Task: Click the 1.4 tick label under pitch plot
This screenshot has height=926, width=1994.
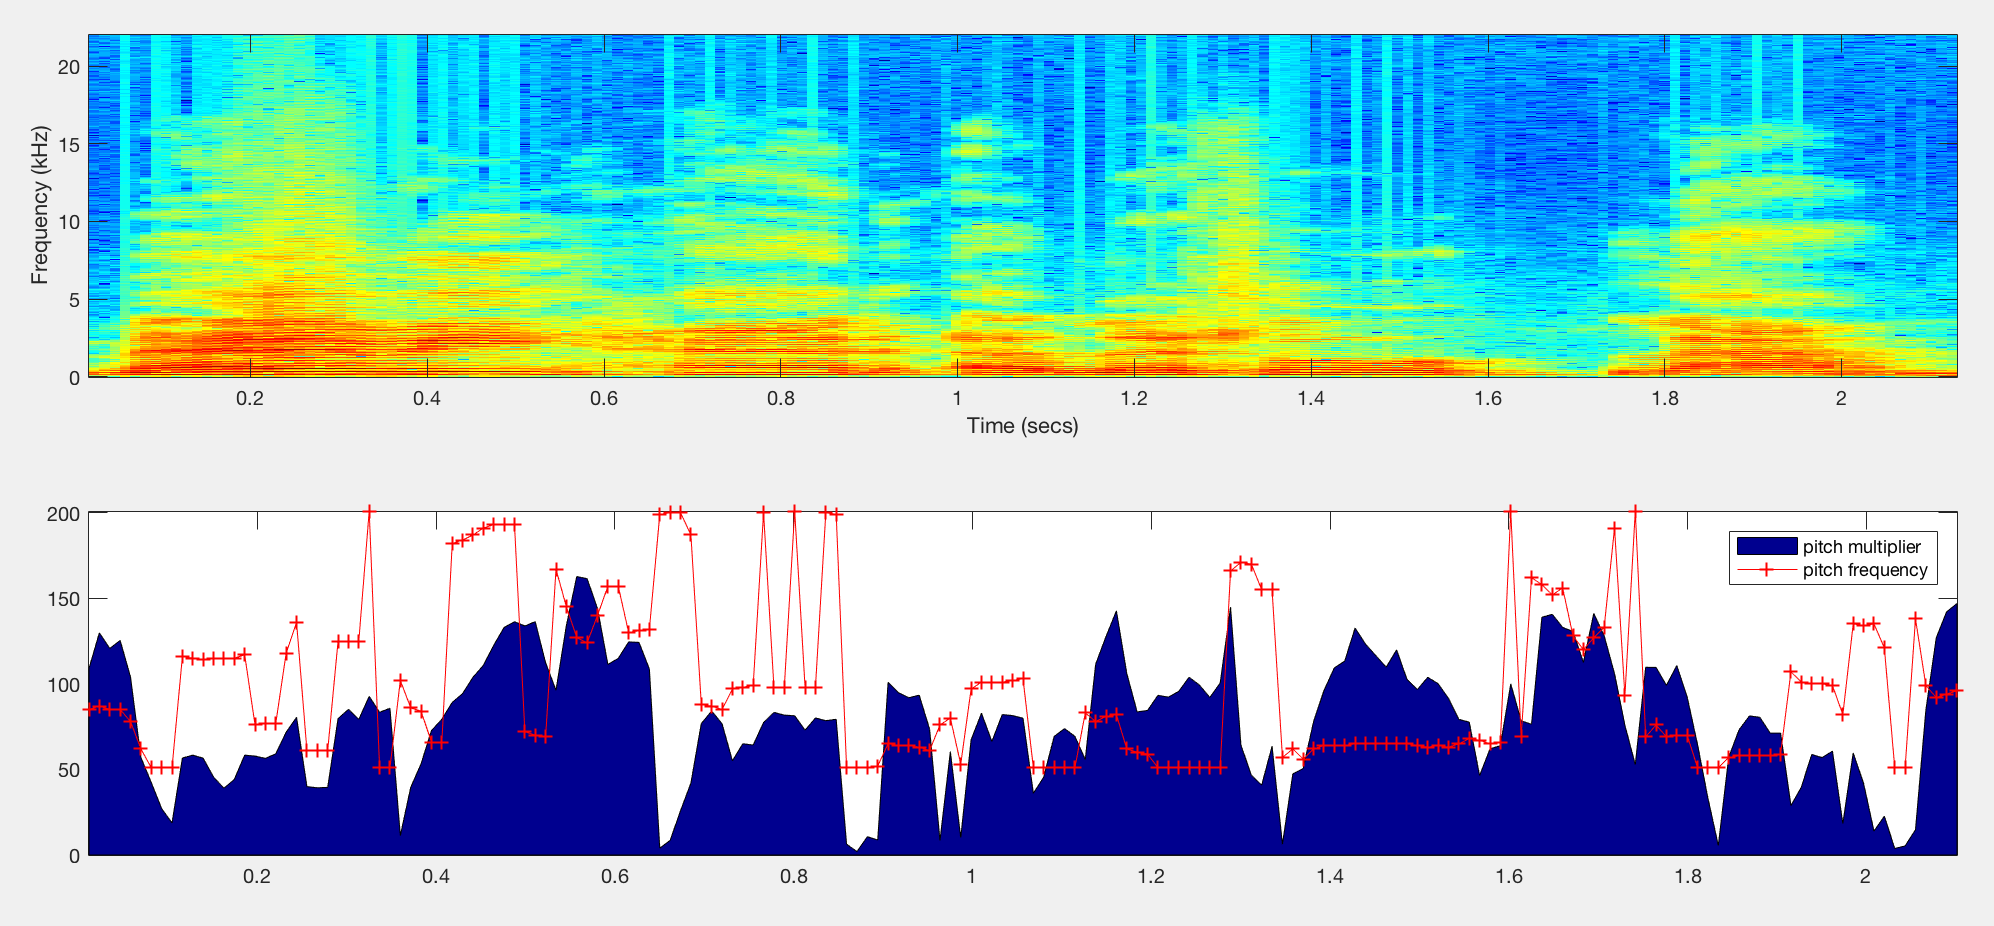Action: [1330, 877]
